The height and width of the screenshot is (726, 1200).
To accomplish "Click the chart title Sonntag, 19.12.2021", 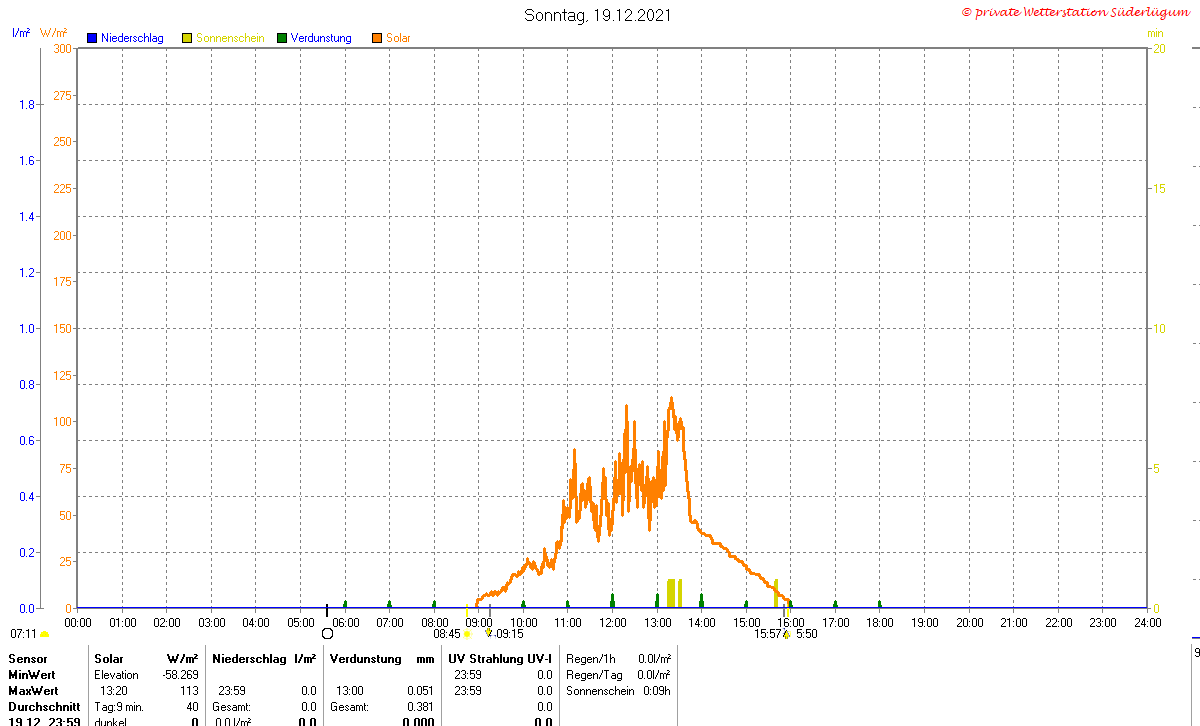I will [598, 15].
